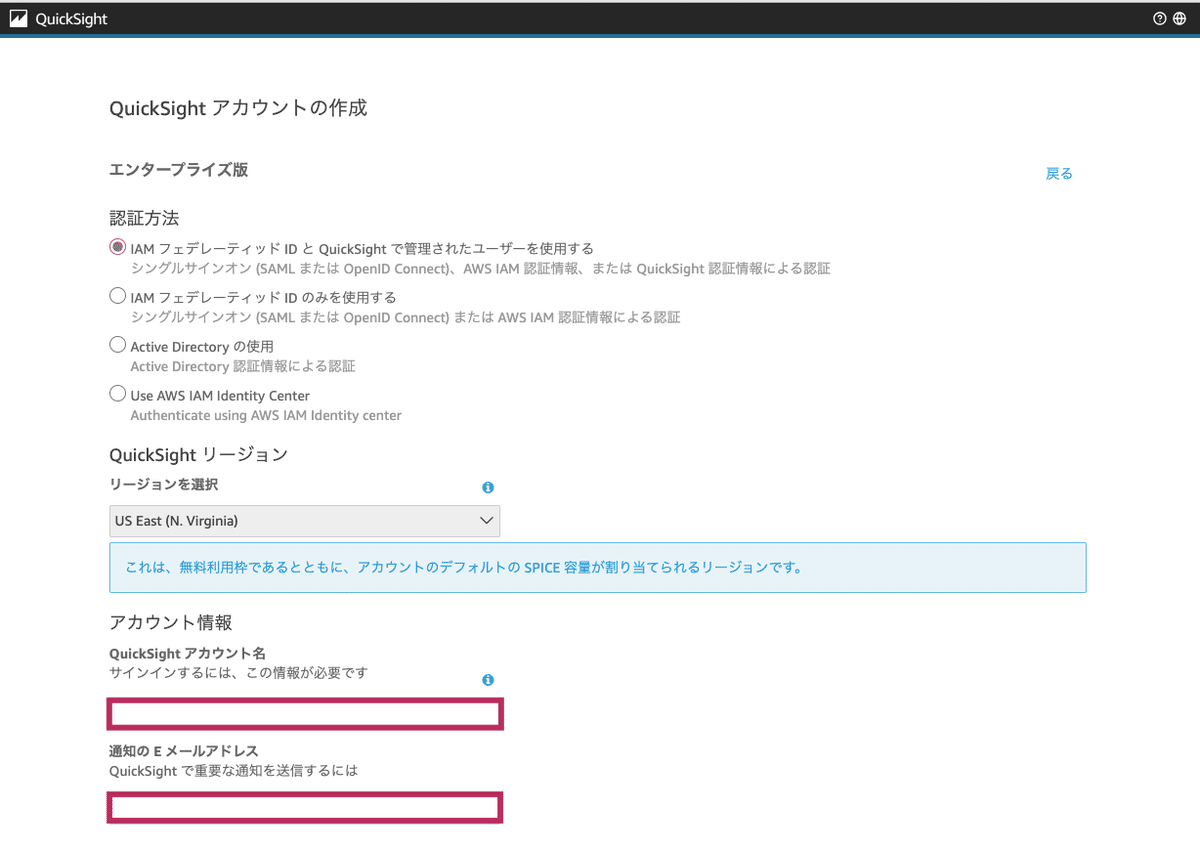
Task: Open the US East (N. Virginia) region dropdown
Action: (304, 521)
